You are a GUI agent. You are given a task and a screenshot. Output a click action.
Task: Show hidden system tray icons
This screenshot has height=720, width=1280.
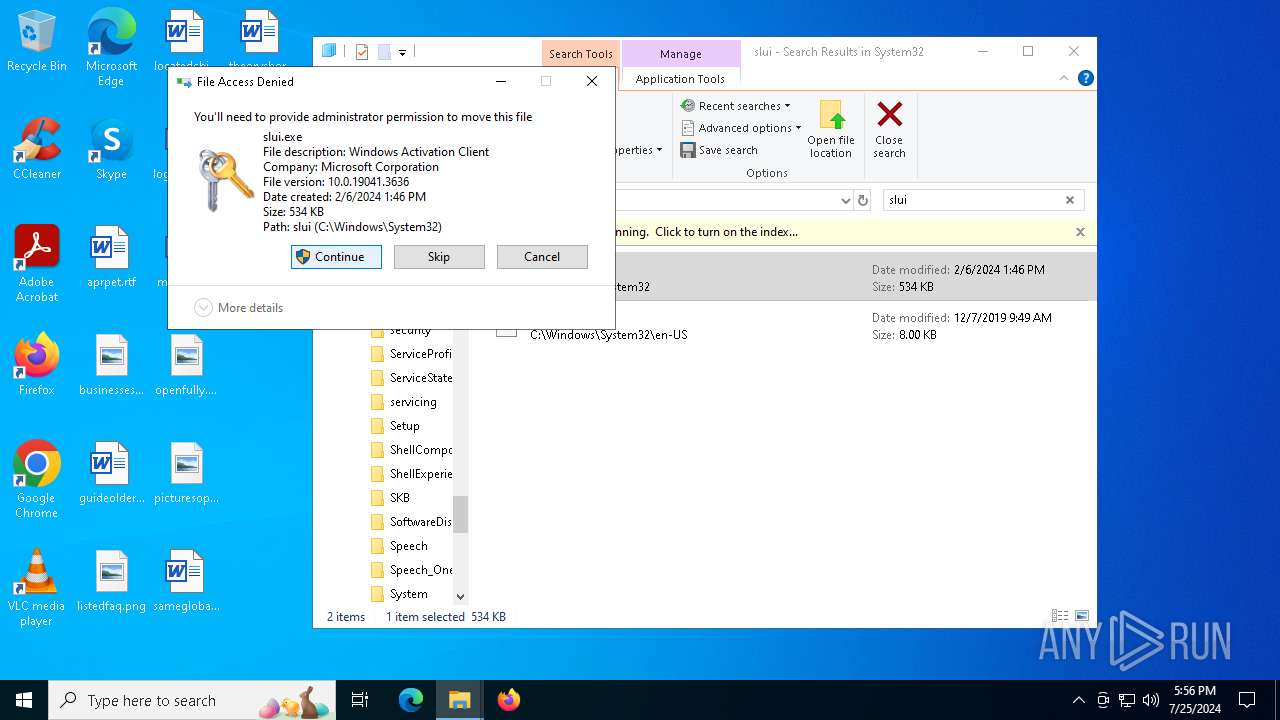(x=1078, y=700)
